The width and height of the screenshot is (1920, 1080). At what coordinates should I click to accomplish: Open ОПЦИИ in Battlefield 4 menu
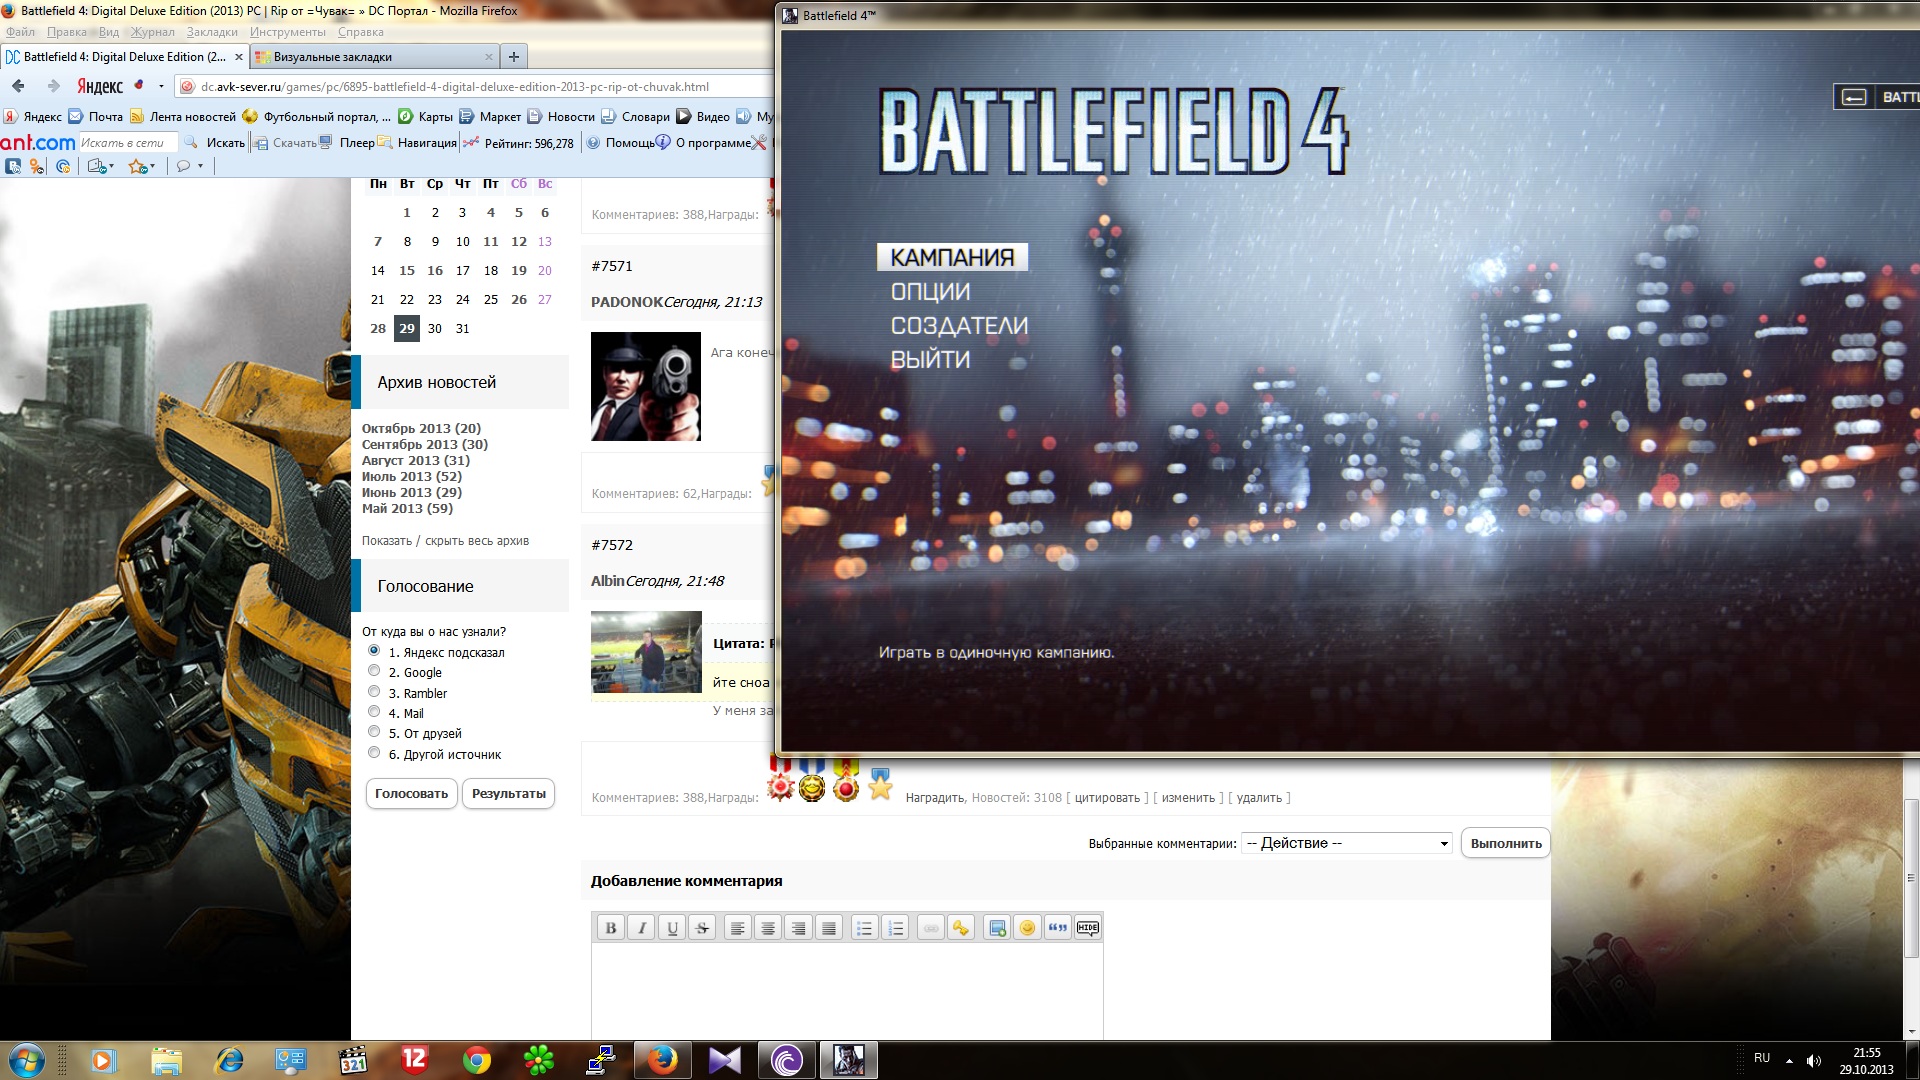(930, 291)
